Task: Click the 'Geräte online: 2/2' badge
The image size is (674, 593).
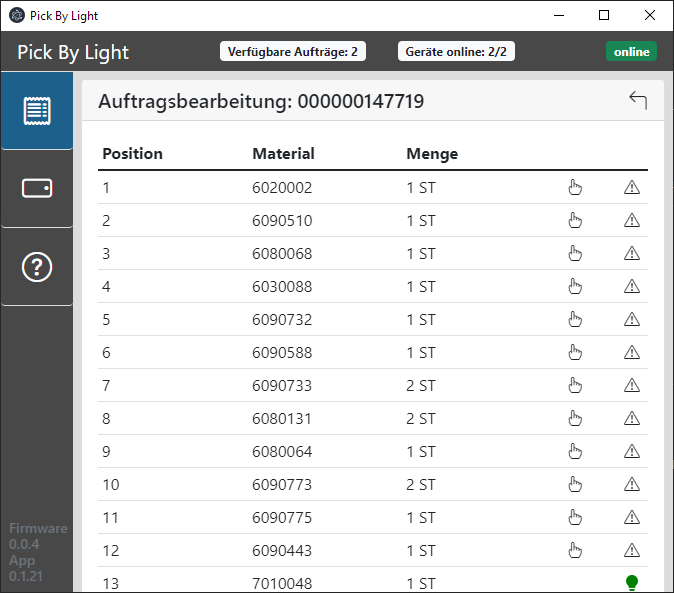Action: click(x=456, y=52)
